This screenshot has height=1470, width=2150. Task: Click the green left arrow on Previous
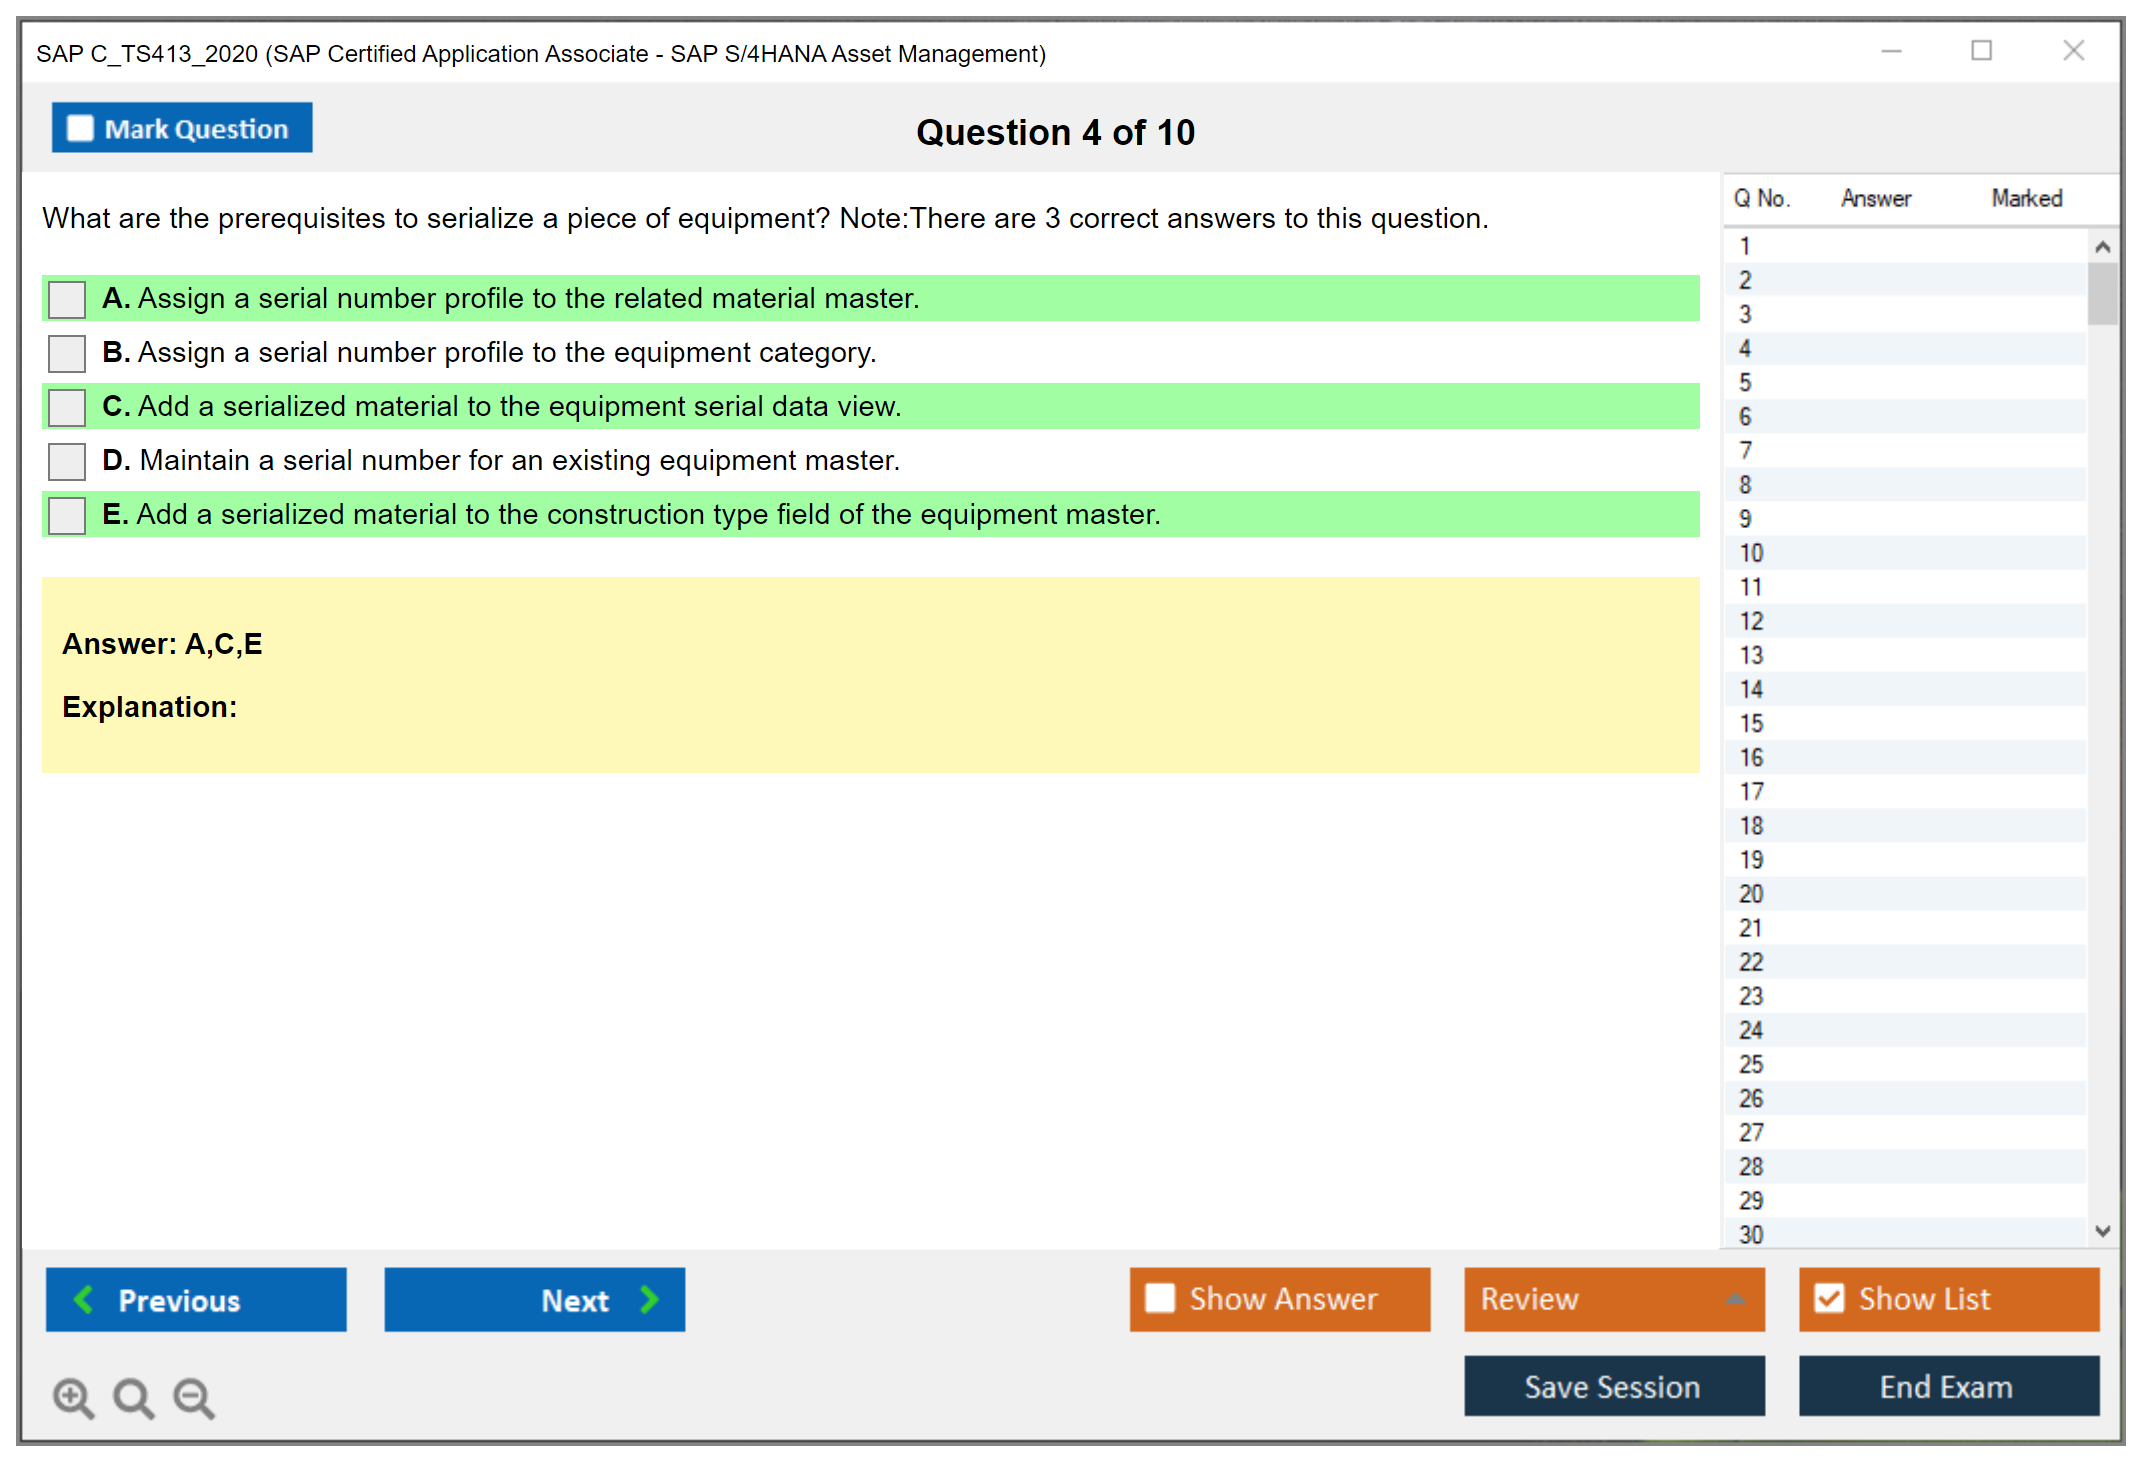tap(84, 1300)
